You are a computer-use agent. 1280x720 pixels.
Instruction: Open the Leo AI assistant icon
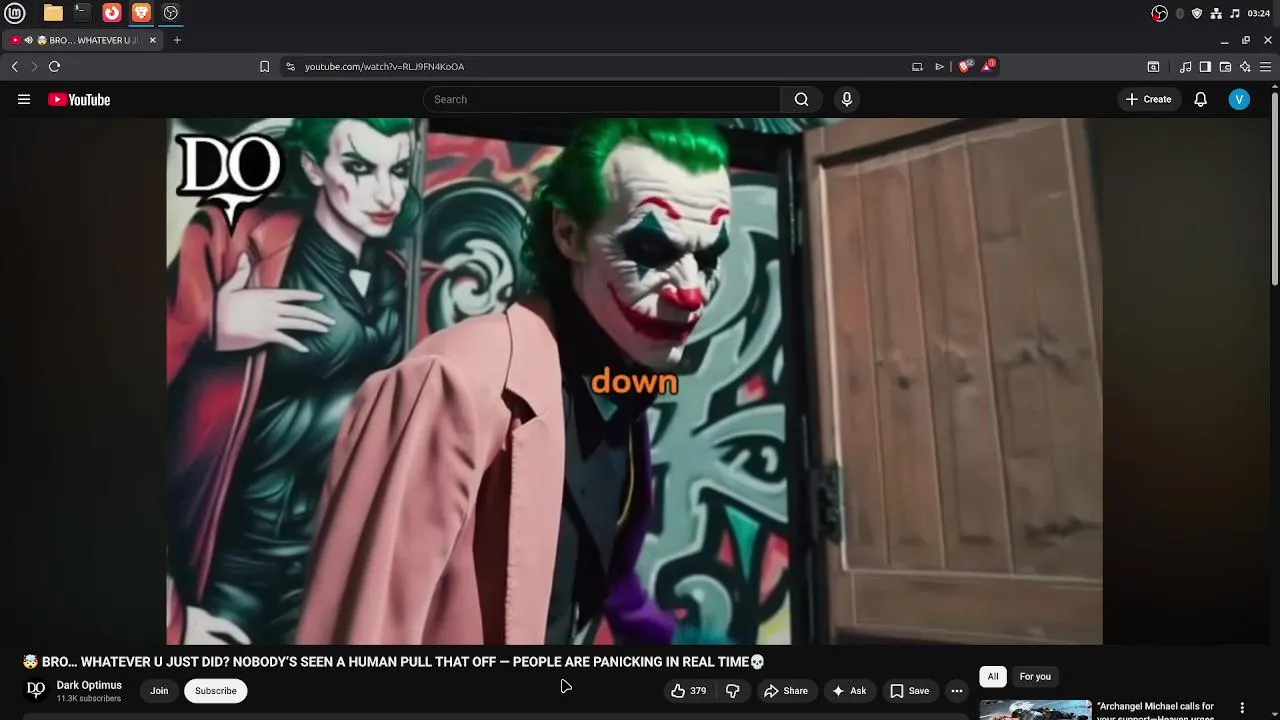point(1245,67)
